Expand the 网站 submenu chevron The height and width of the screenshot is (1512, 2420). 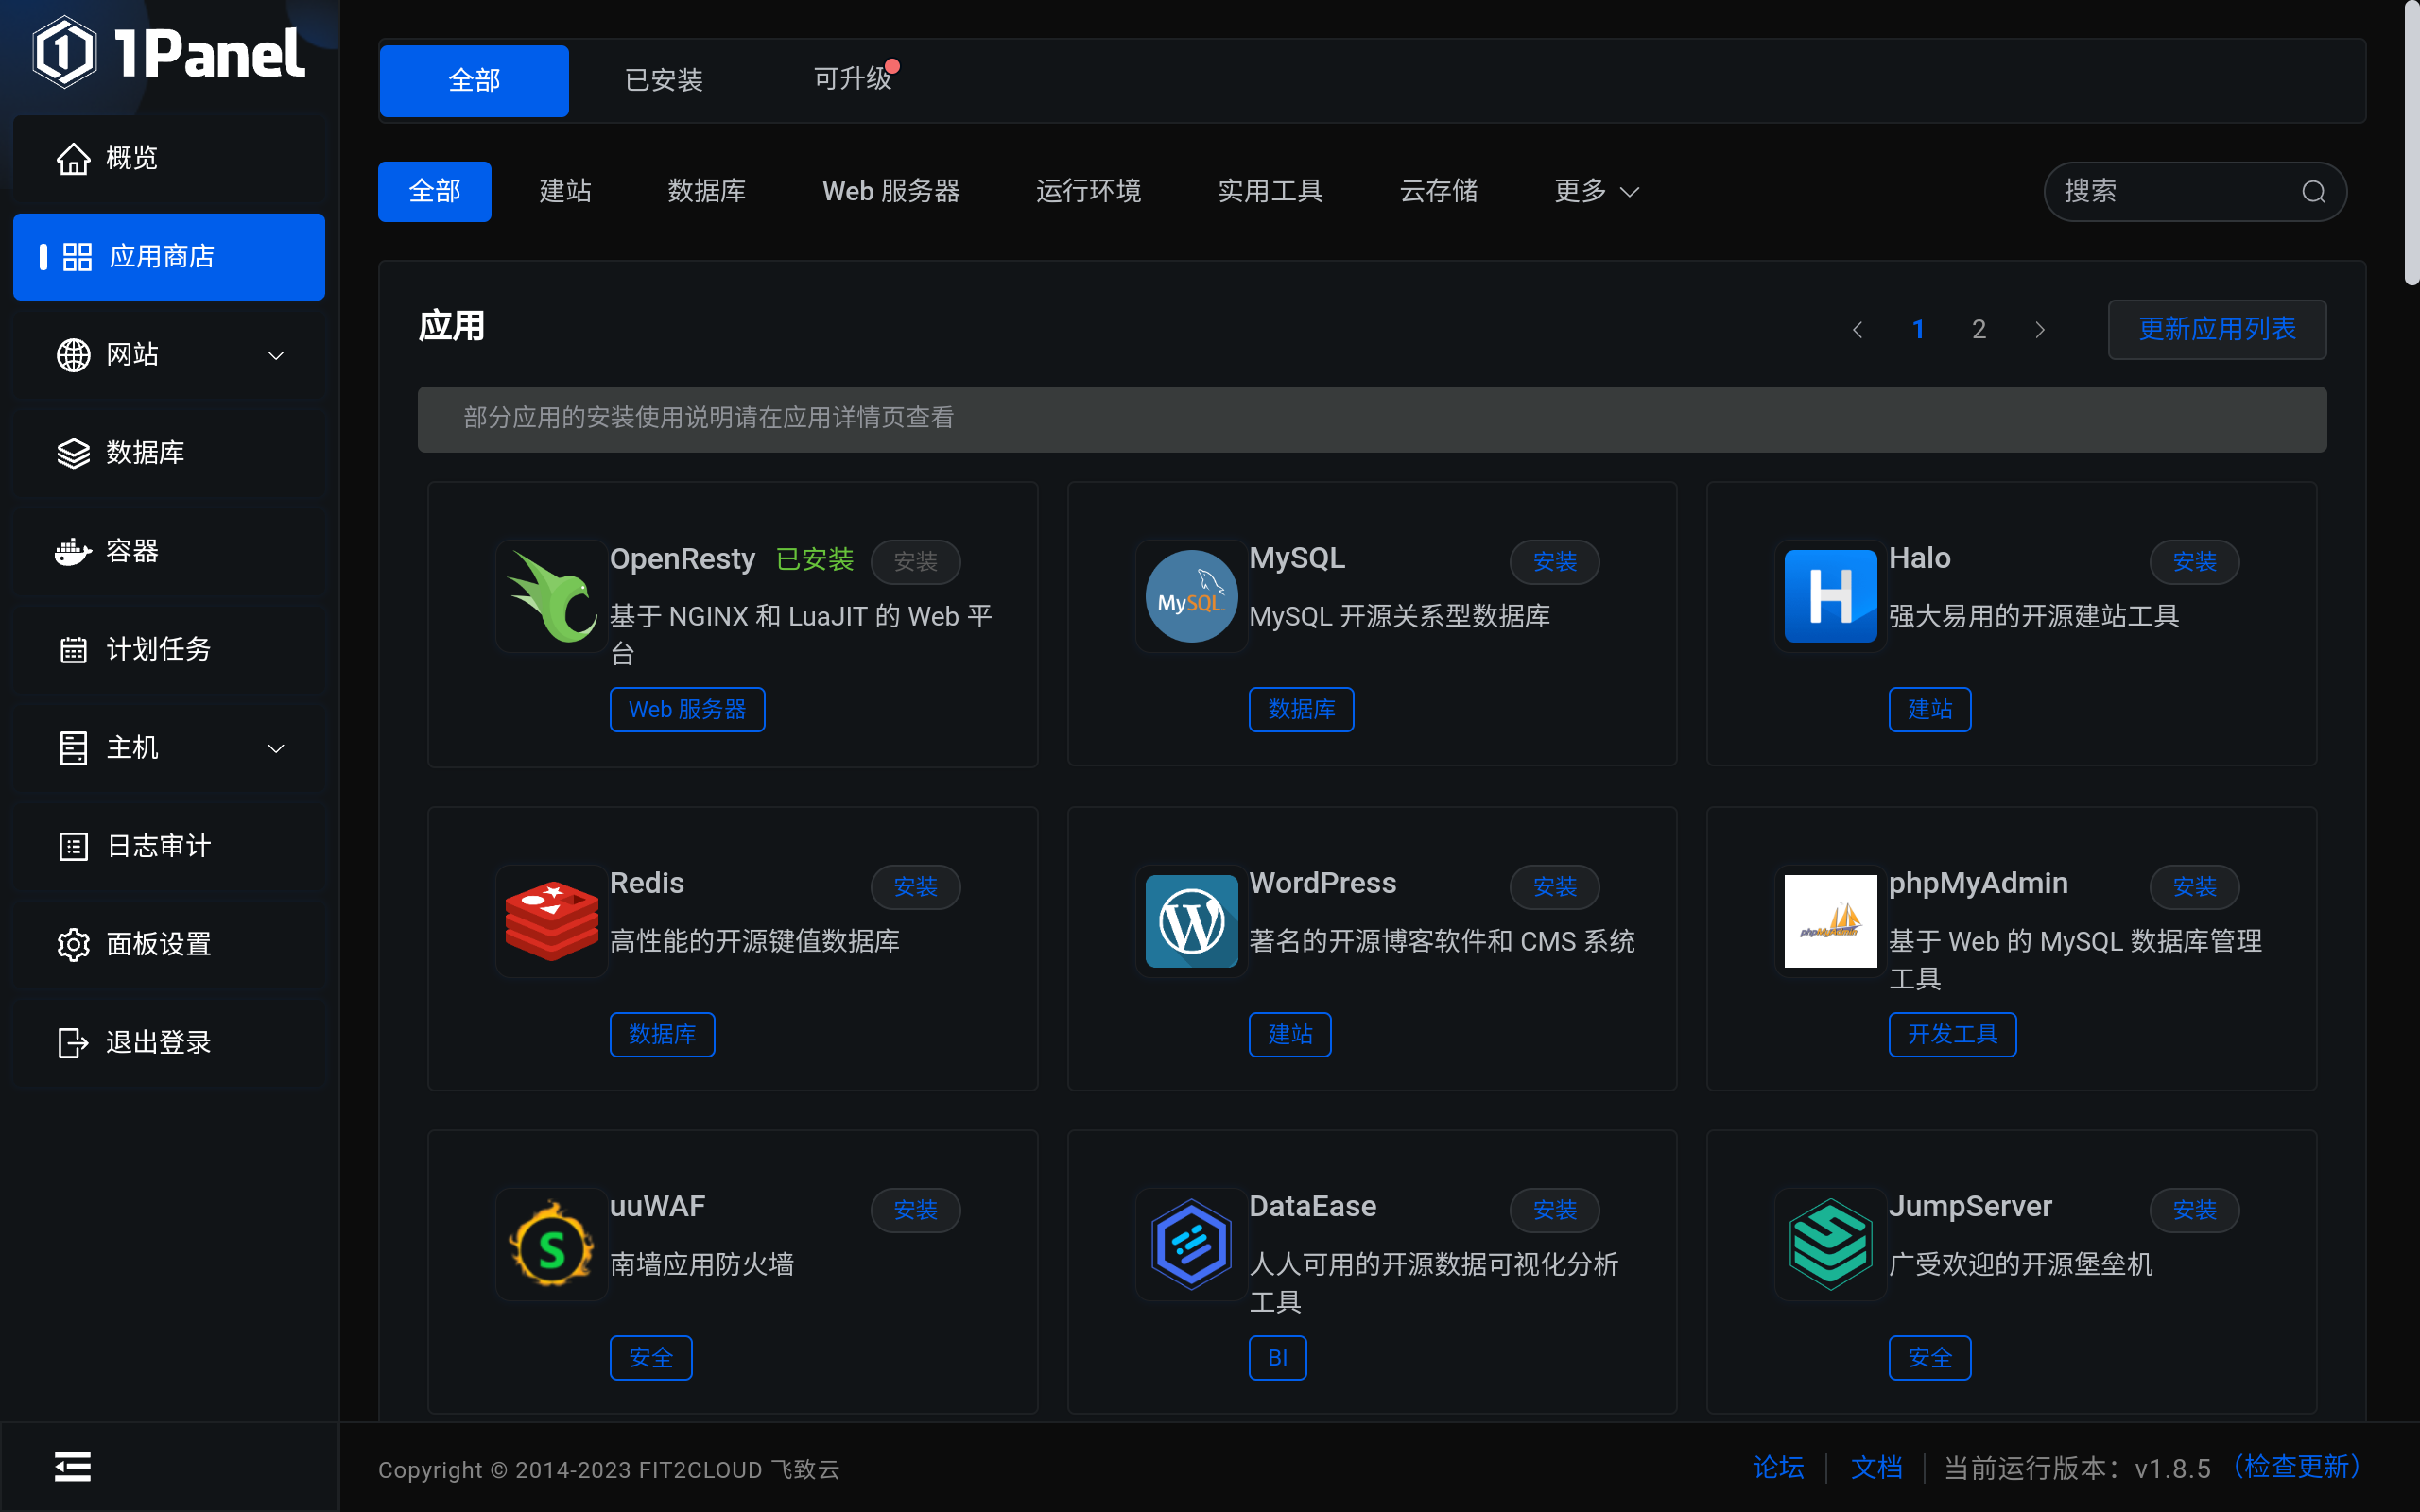(x=276, y=356)
